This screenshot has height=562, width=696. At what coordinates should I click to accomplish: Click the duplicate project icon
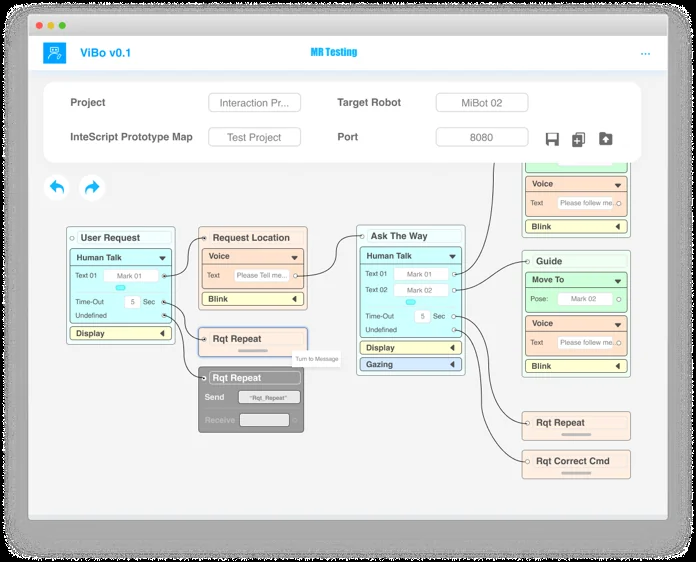point(578,139)
